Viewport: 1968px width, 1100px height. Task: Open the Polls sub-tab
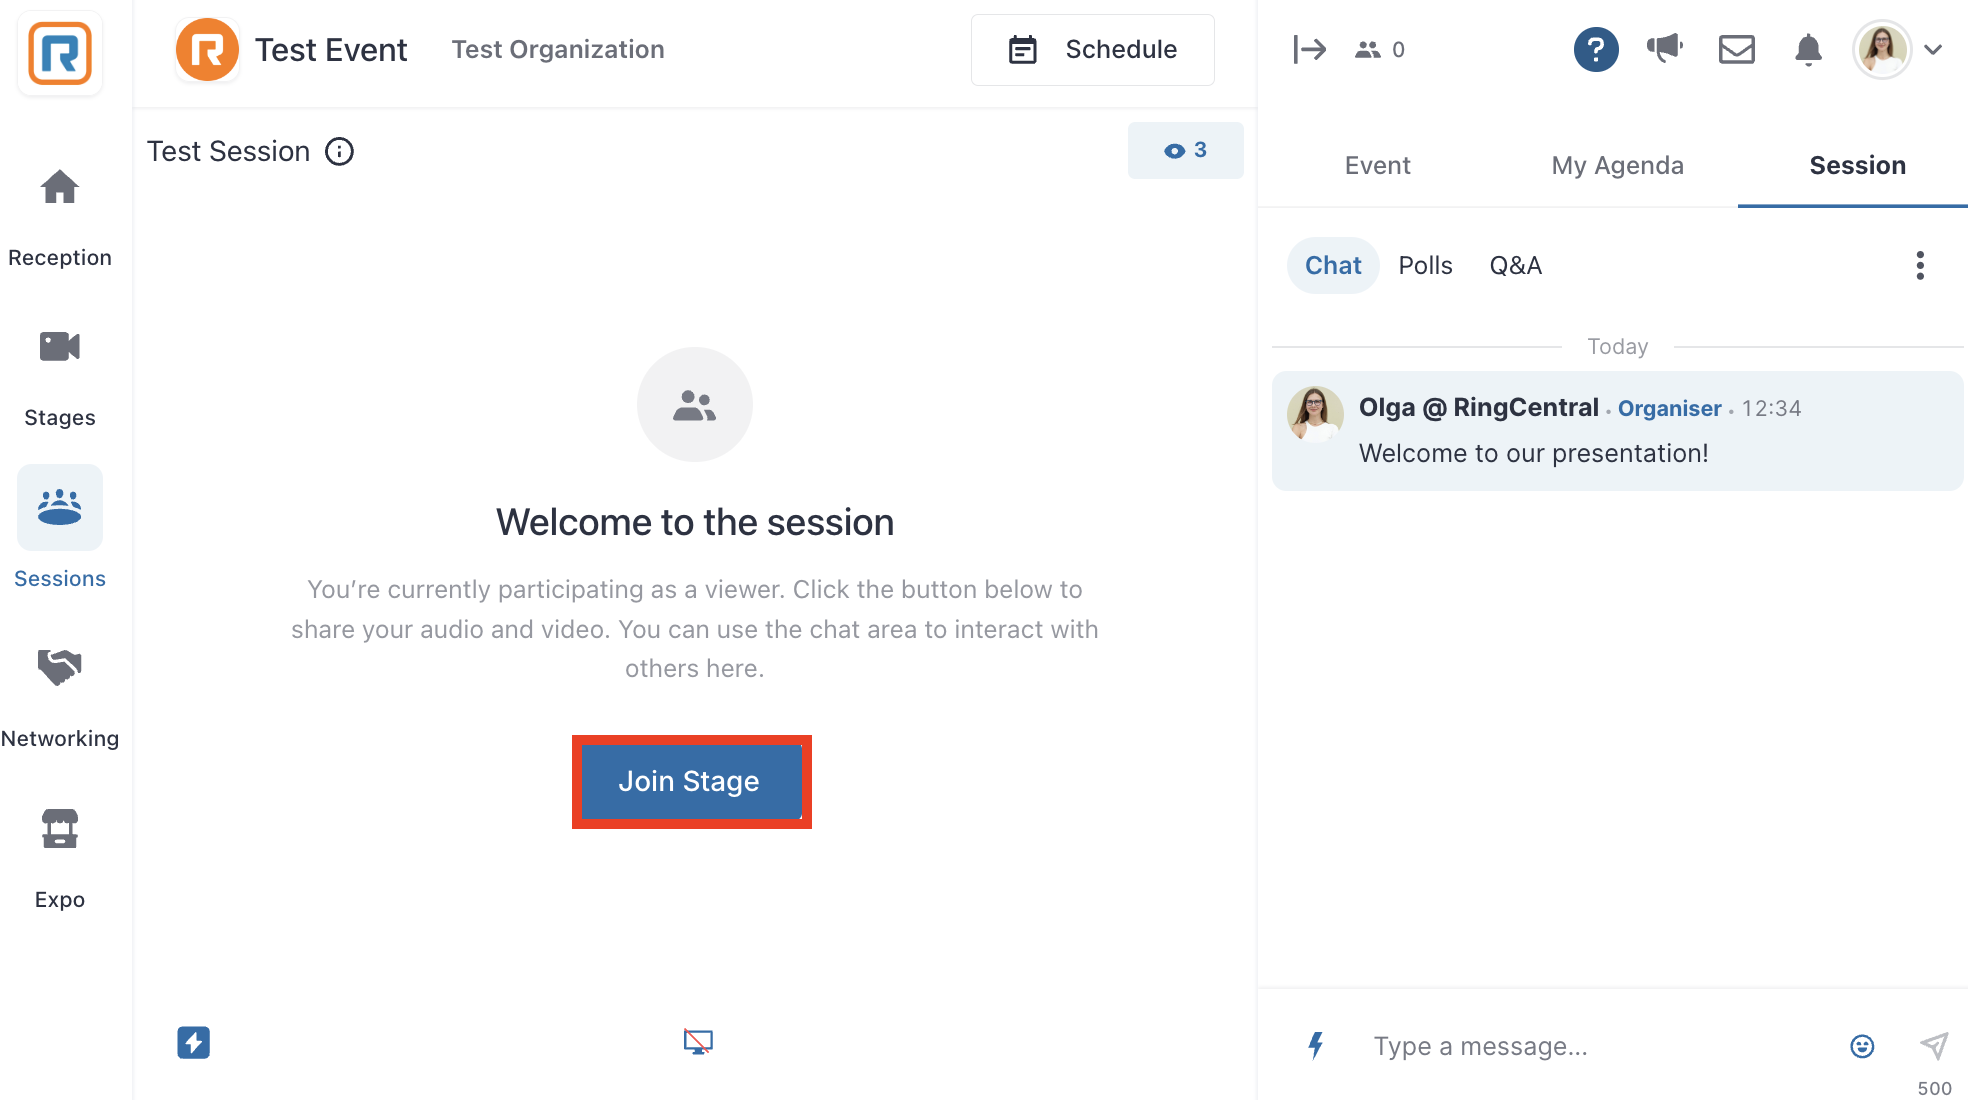1425,265
